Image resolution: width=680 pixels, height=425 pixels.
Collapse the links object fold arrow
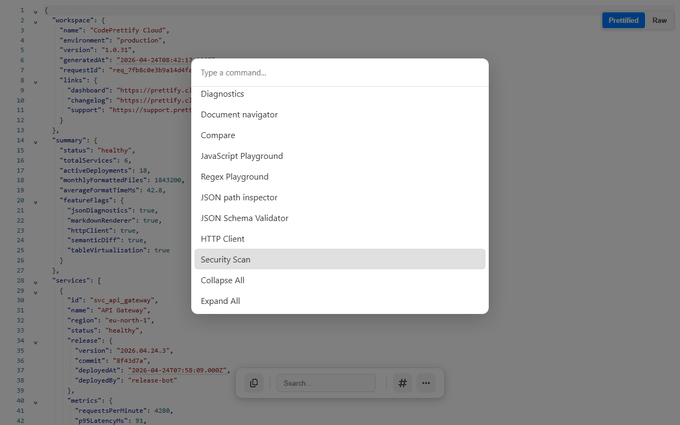click(x=36, y=82)
